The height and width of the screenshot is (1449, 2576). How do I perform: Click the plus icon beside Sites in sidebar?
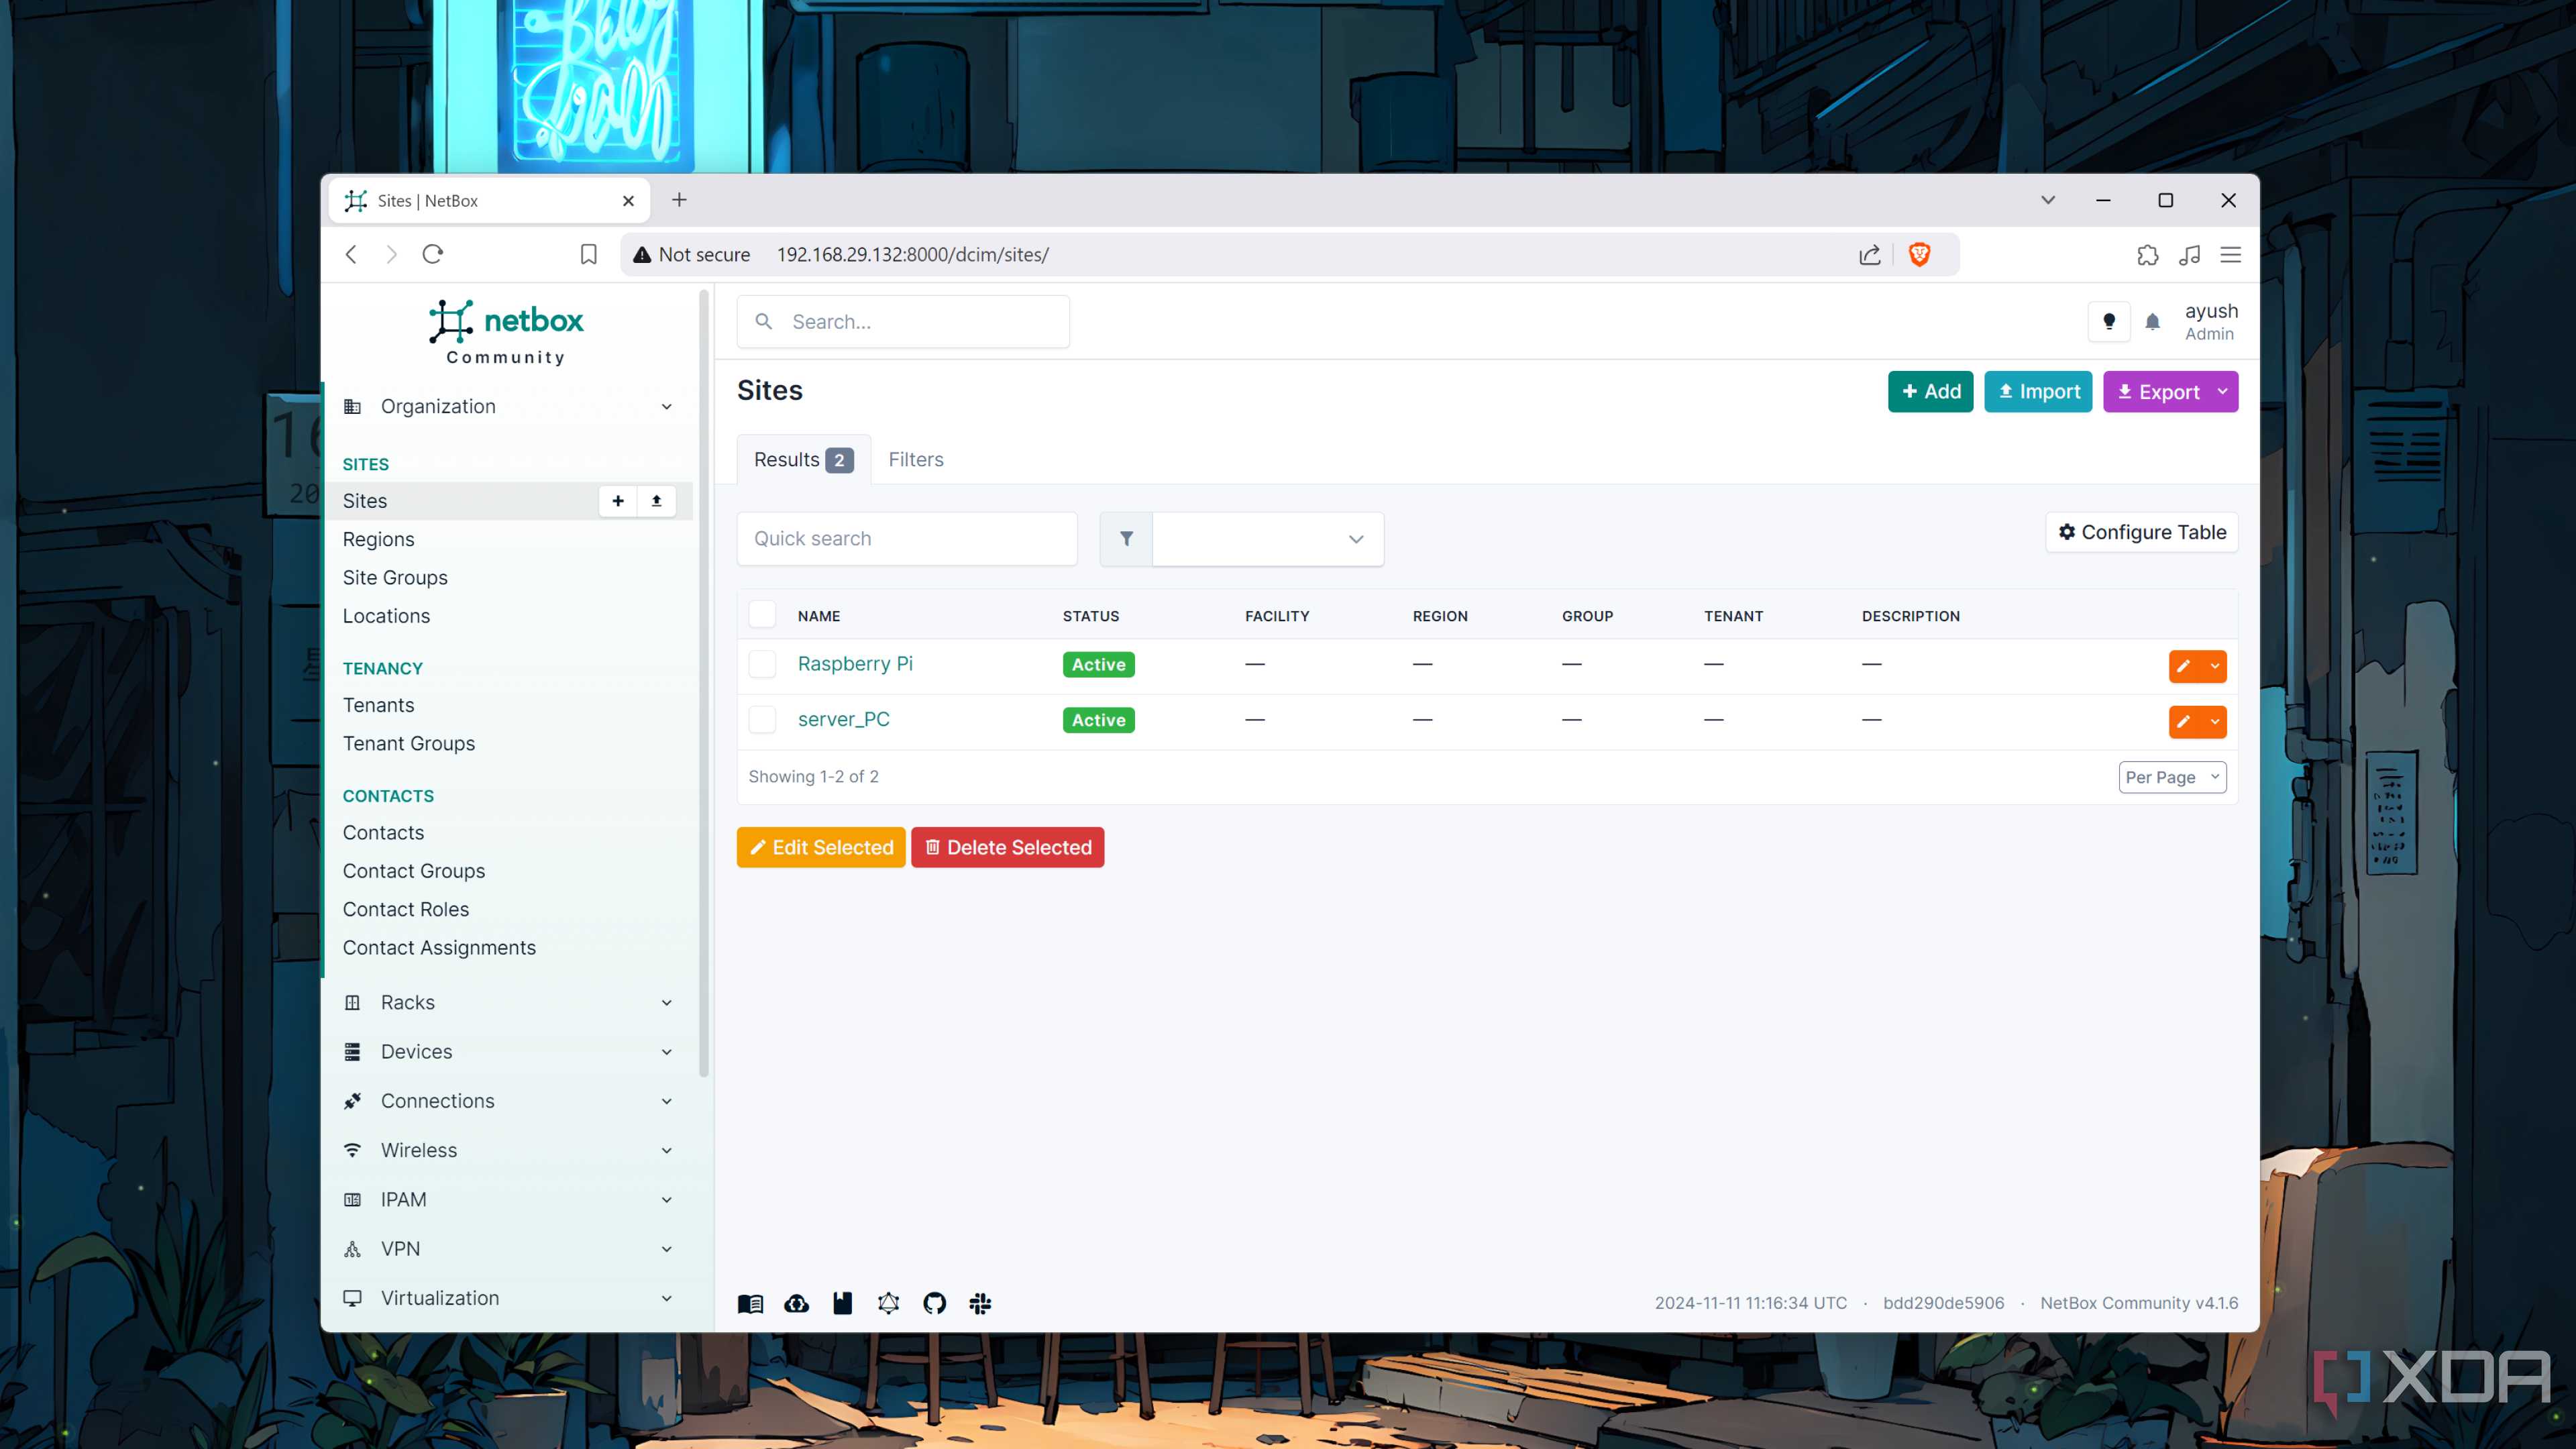click(618, 501)
